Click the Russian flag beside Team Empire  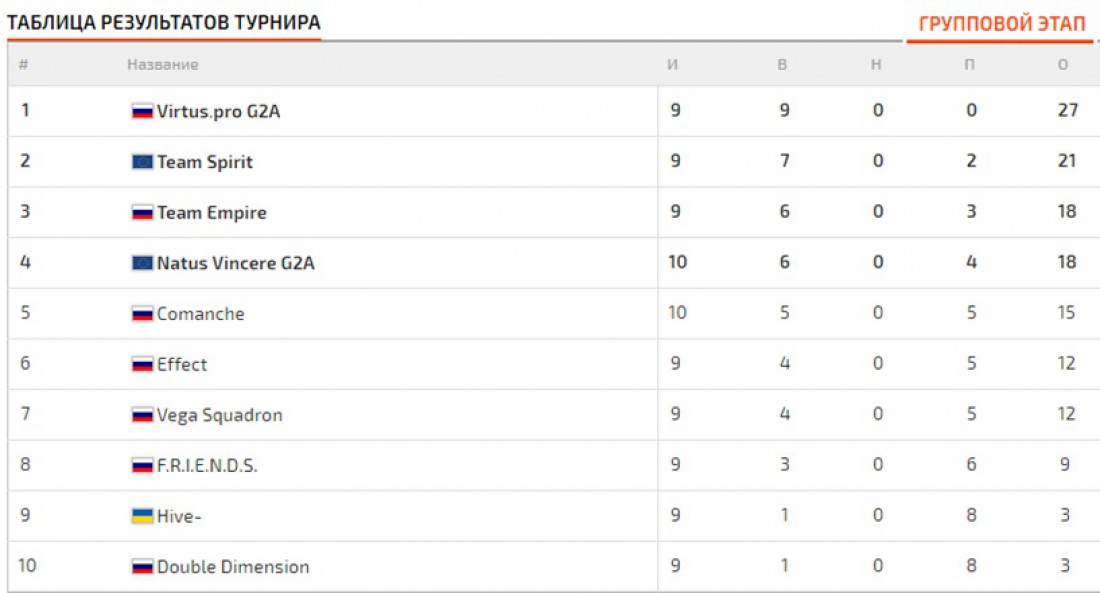click(142, 213)
